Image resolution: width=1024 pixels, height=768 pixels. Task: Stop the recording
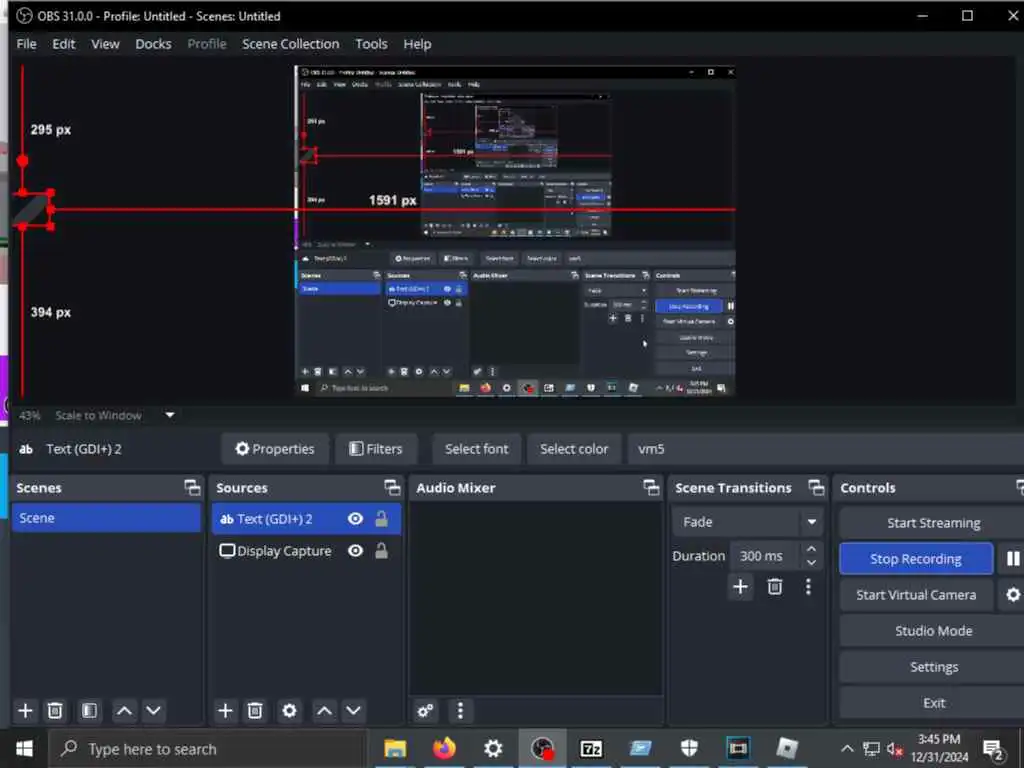[x=916, y=558]
